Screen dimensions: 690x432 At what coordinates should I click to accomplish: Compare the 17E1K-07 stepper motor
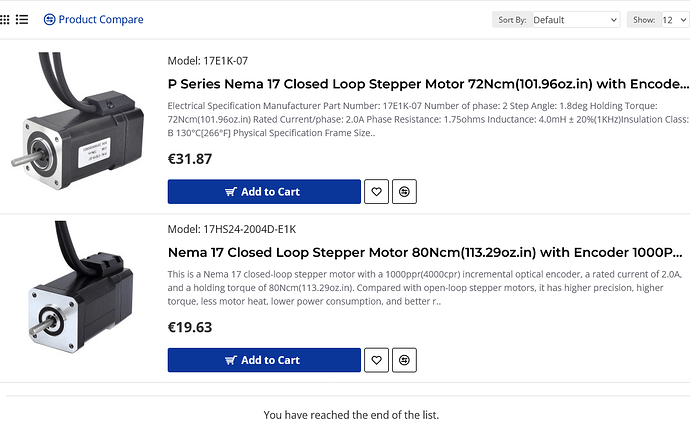click(404, 191)
